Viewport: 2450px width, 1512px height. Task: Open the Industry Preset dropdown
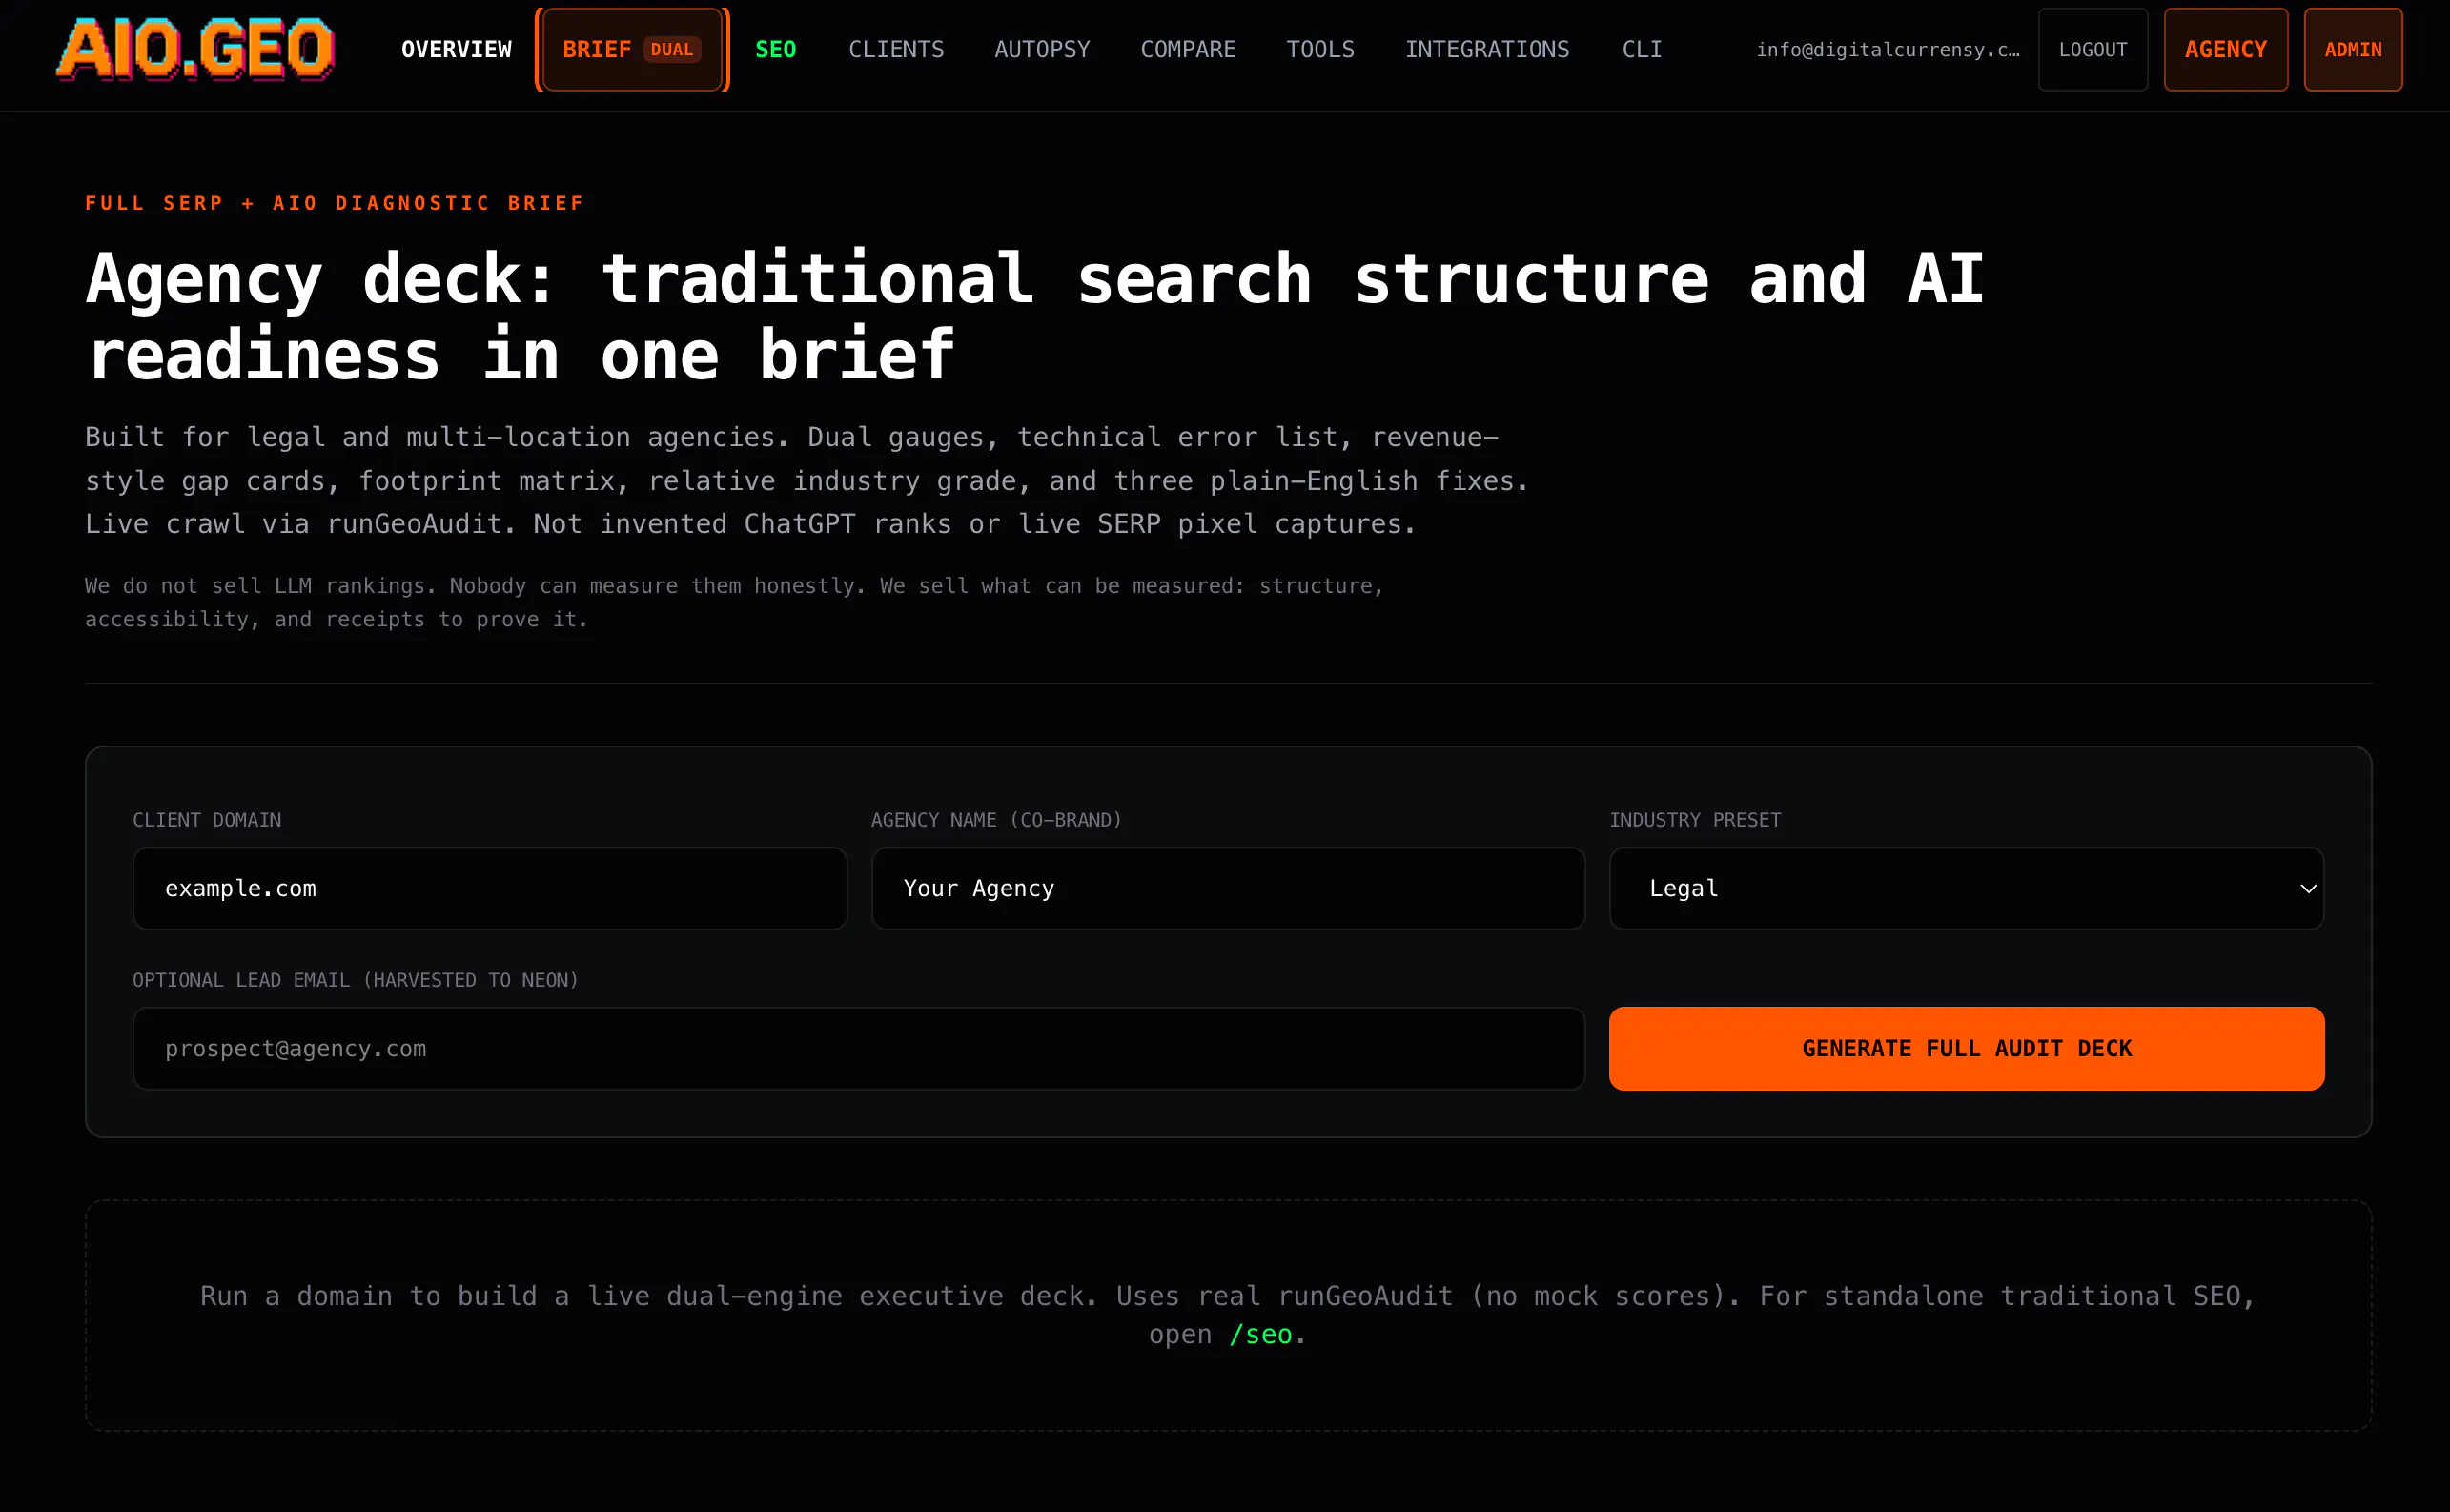(1966, 888)
